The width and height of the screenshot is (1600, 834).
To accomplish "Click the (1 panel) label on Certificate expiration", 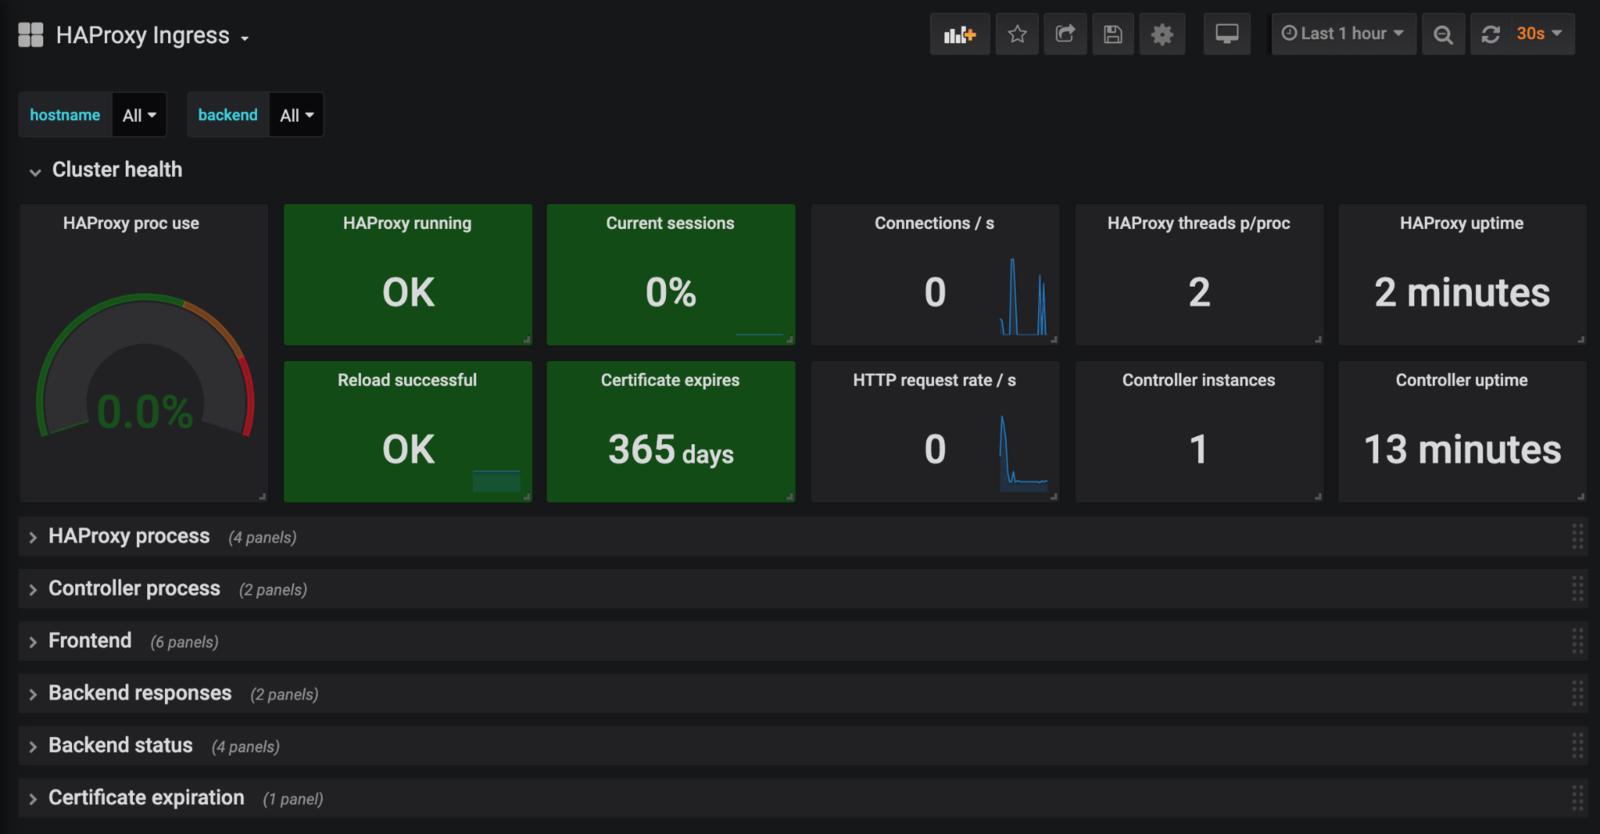I will pos(293,799).
